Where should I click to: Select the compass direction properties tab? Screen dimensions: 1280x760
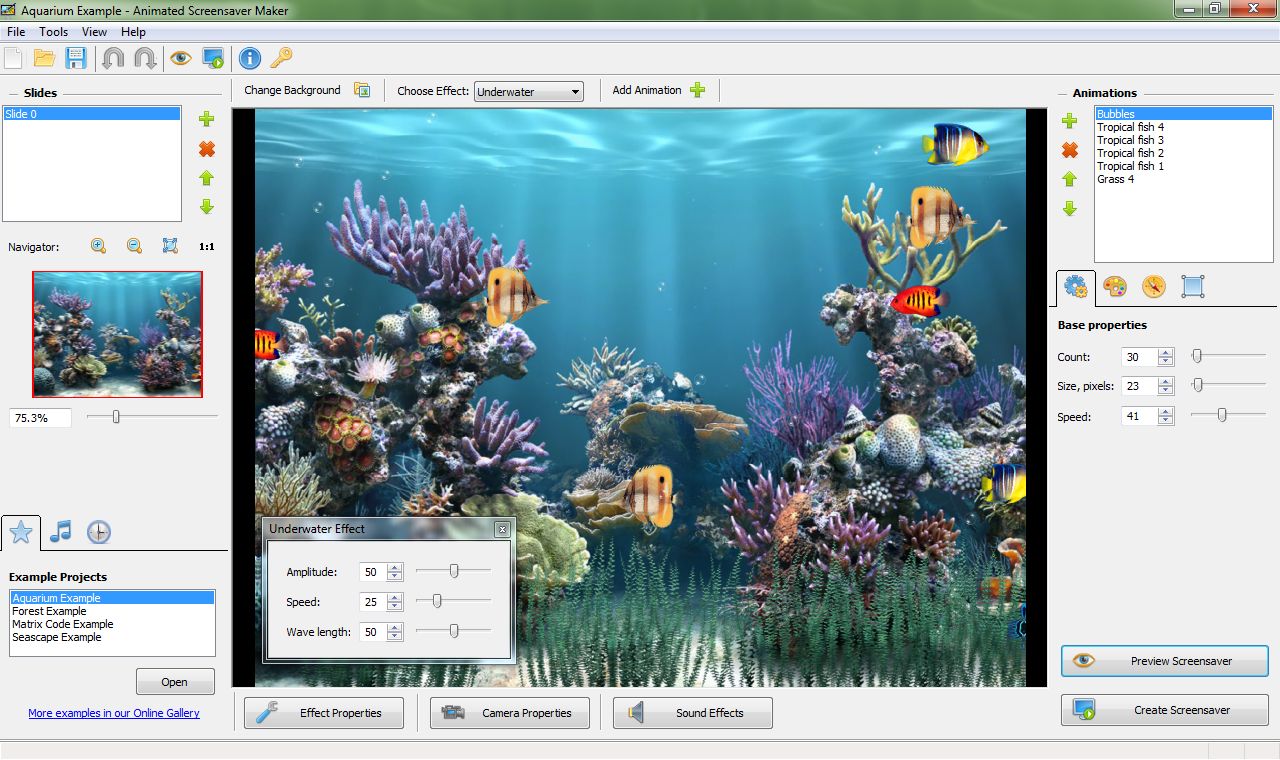[x=1153, y=287]
